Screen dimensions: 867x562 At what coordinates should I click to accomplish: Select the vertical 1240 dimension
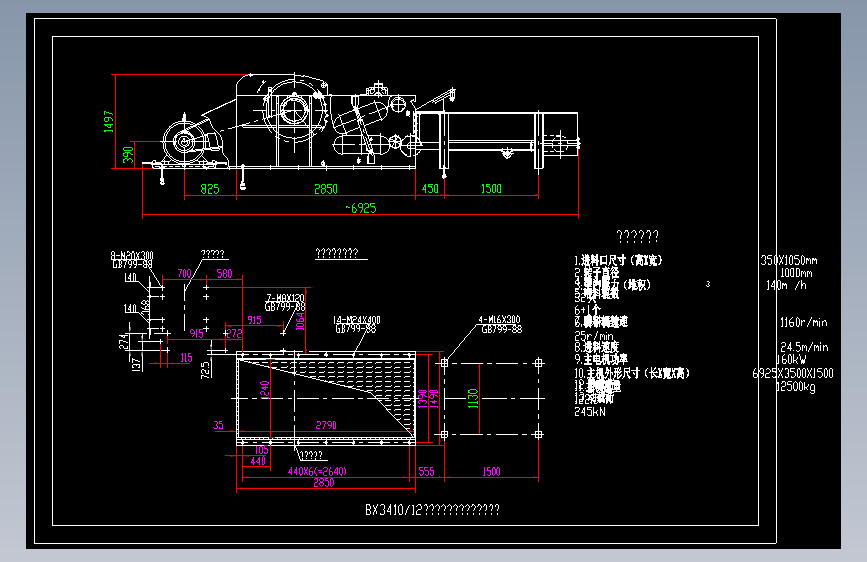(x=264, y=390)
